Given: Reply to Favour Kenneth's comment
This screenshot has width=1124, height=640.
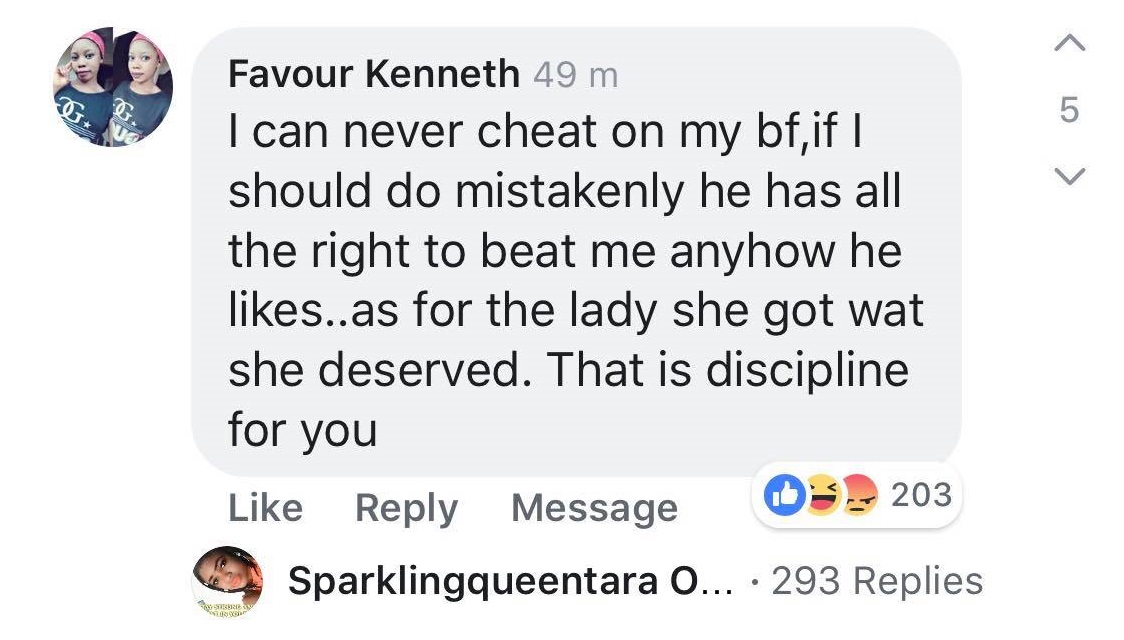Looking at the screenshot, I should (x=406, y=508).
